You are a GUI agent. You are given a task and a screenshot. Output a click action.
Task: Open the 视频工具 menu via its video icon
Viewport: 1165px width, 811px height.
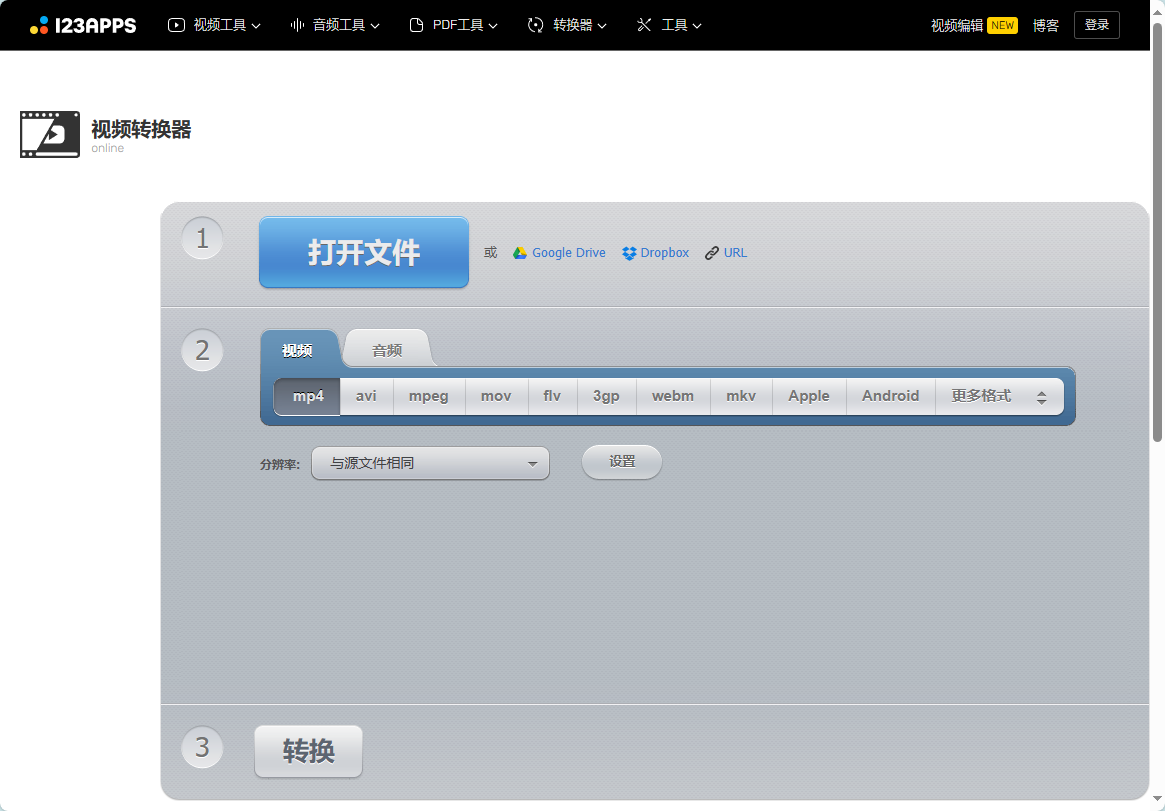177,25
